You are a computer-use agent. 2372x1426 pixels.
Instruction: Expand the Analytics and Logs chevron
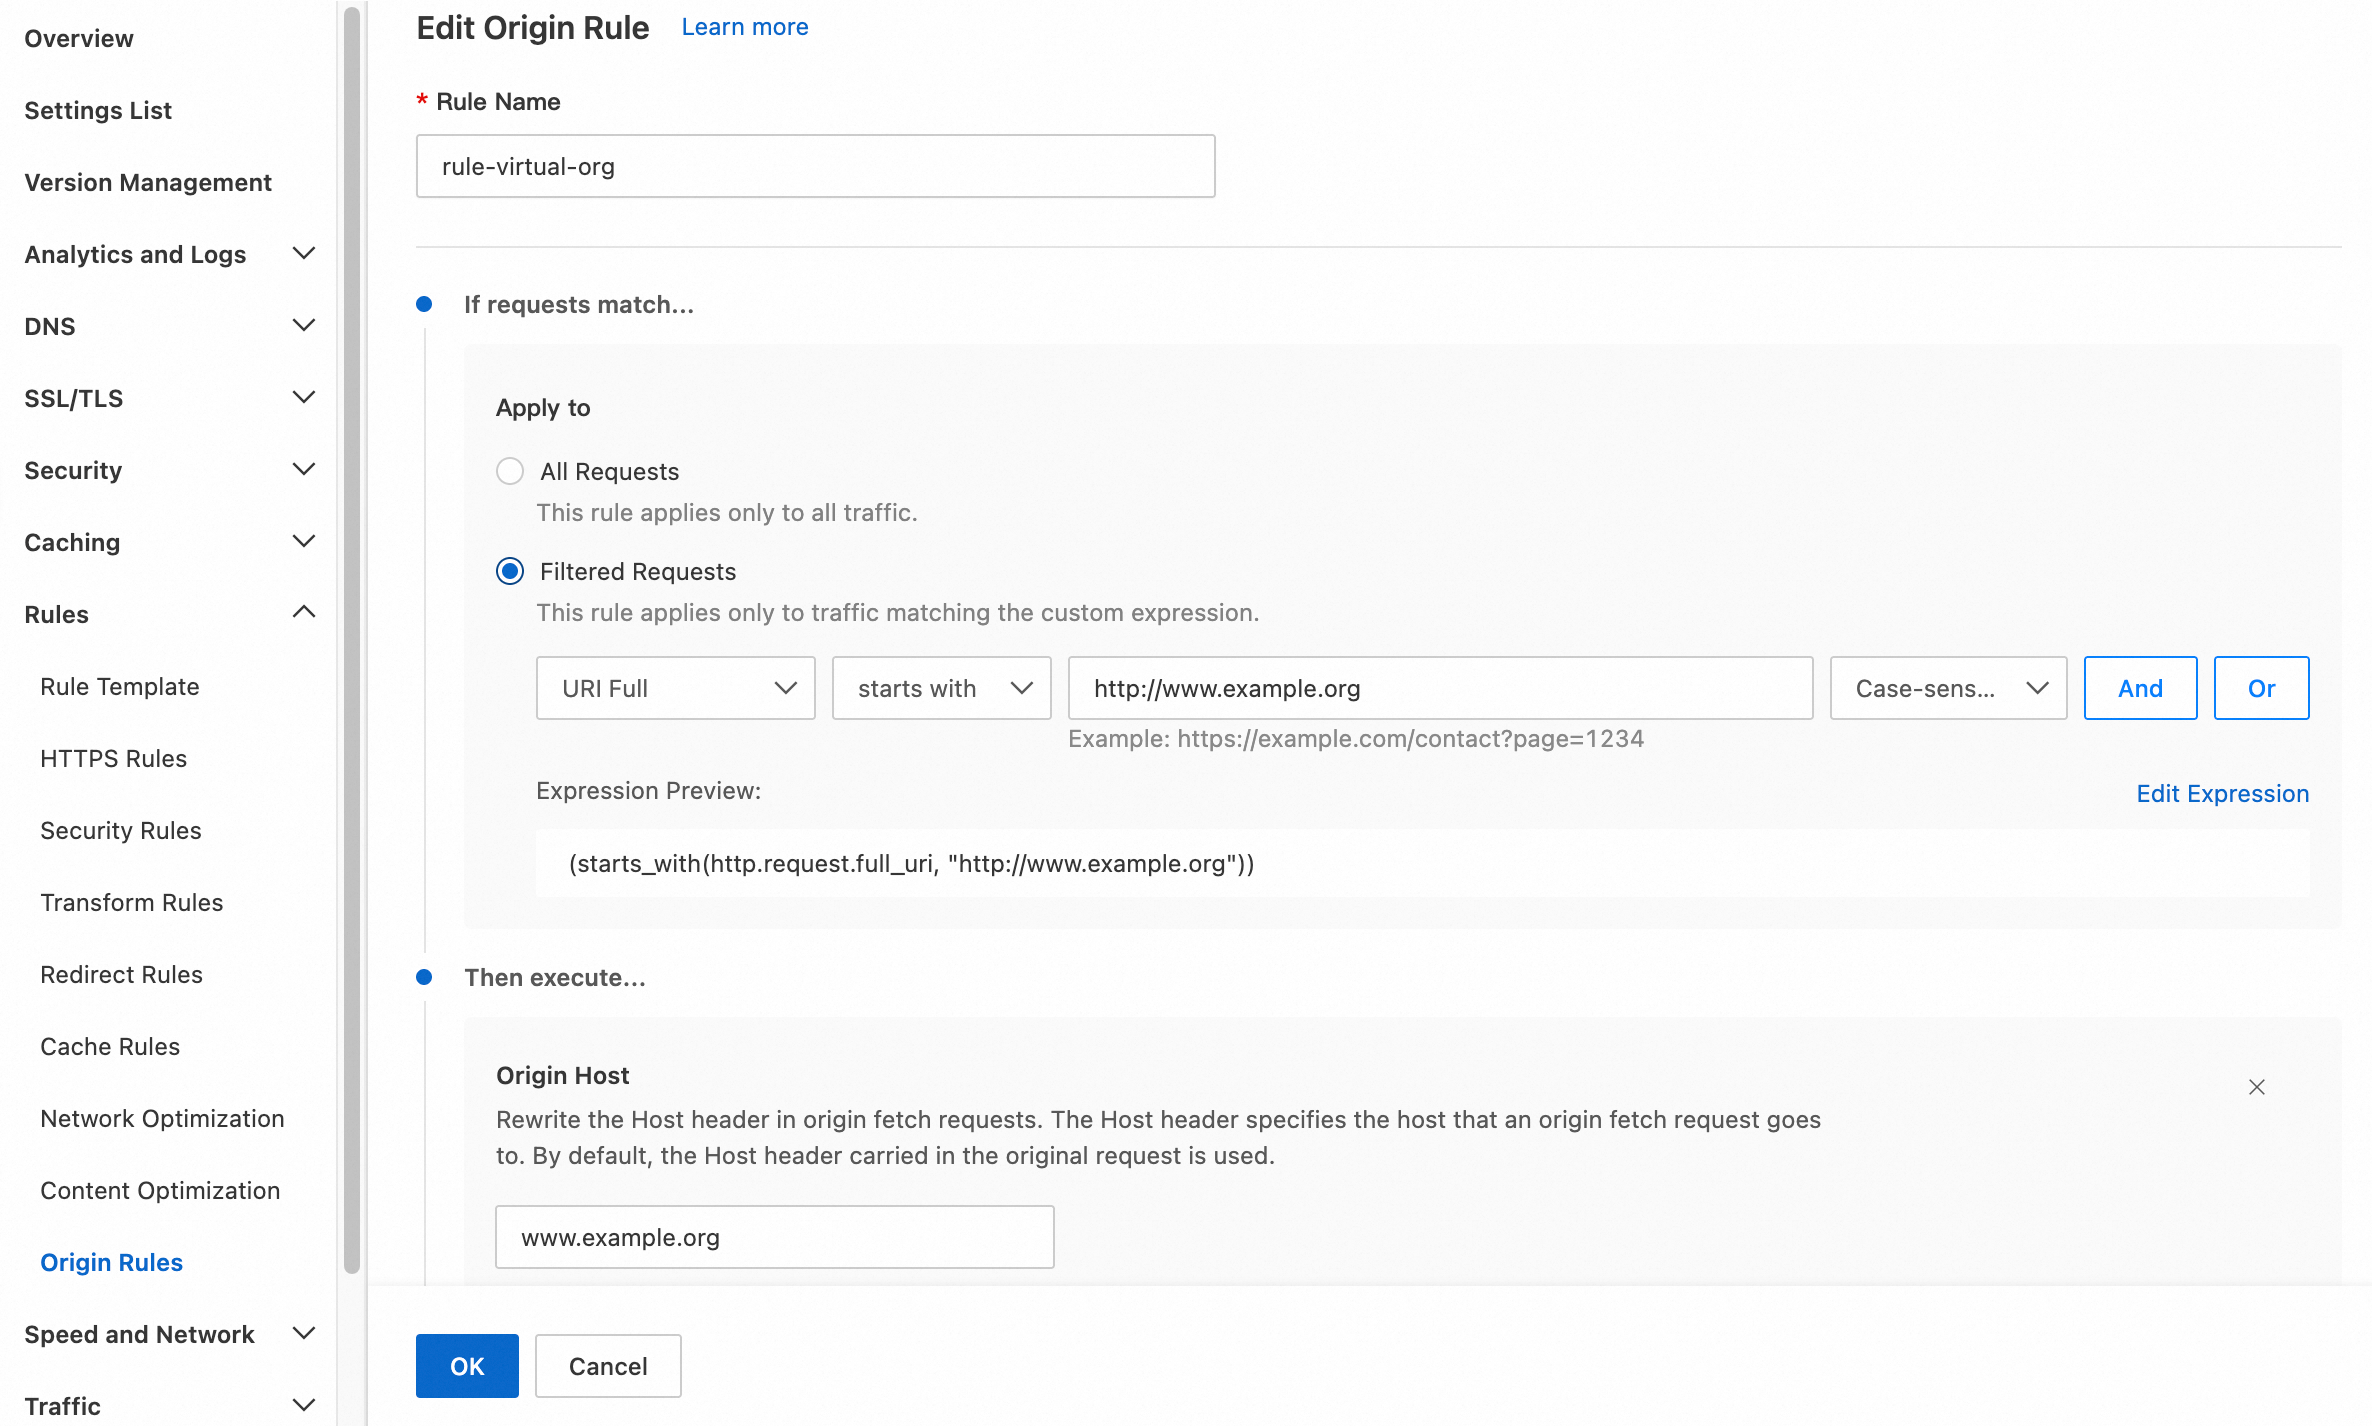tap(304, 254)
